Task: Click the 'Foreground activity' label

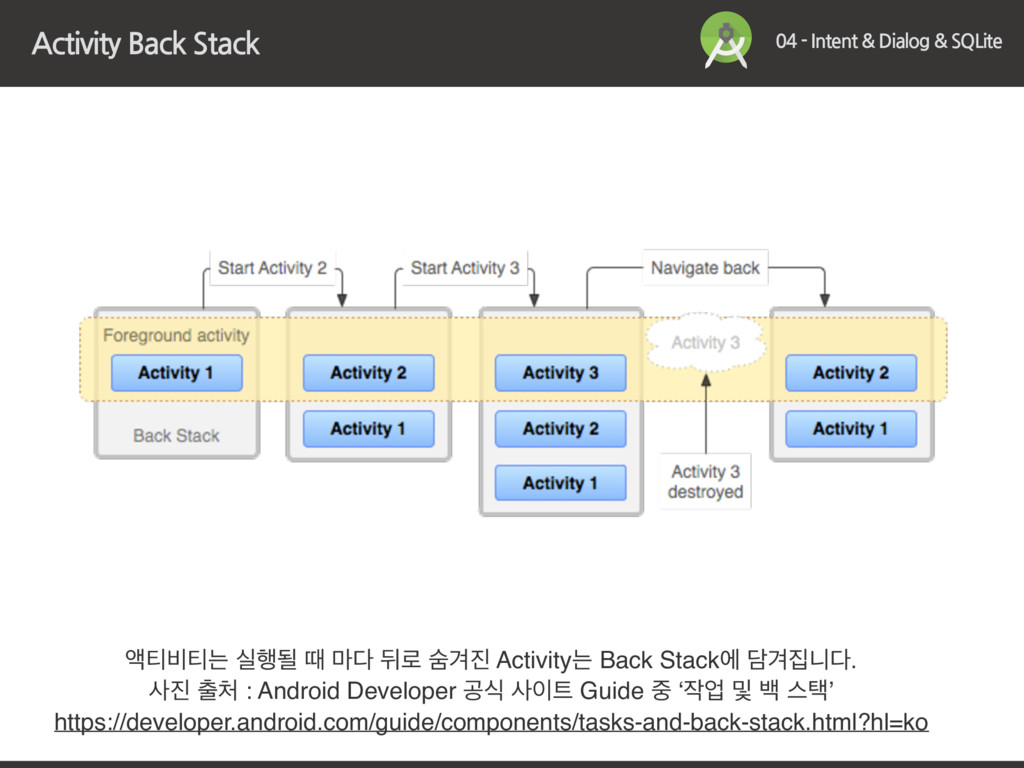Action: point(176,335)
